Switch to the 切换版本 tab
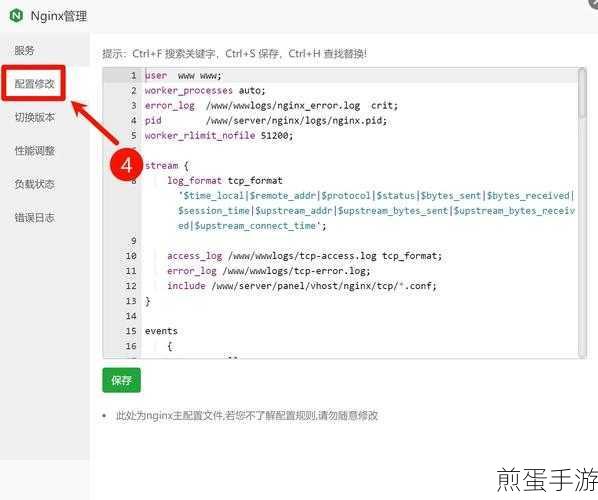This screenshot has width=598, height=500. (x=34, y=117)
